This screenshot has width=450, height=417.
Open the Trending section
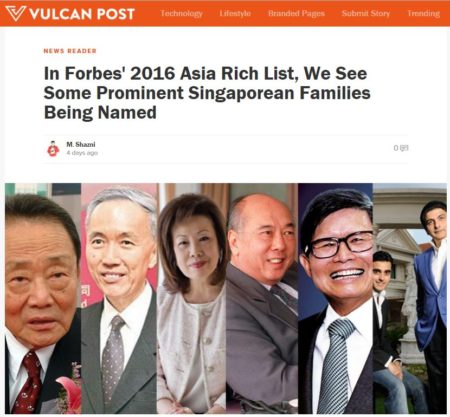click(423, 13)
